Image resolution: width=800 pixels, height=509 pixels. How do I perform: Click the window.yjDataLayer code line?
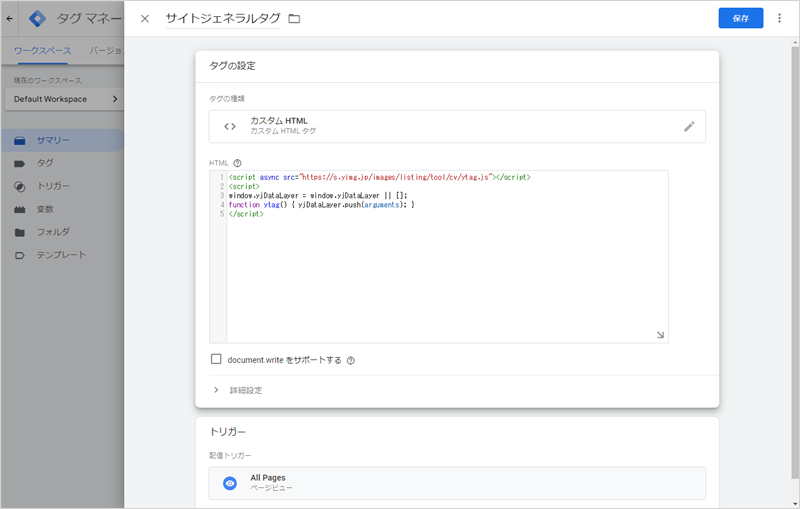click(x=318, y=195)
